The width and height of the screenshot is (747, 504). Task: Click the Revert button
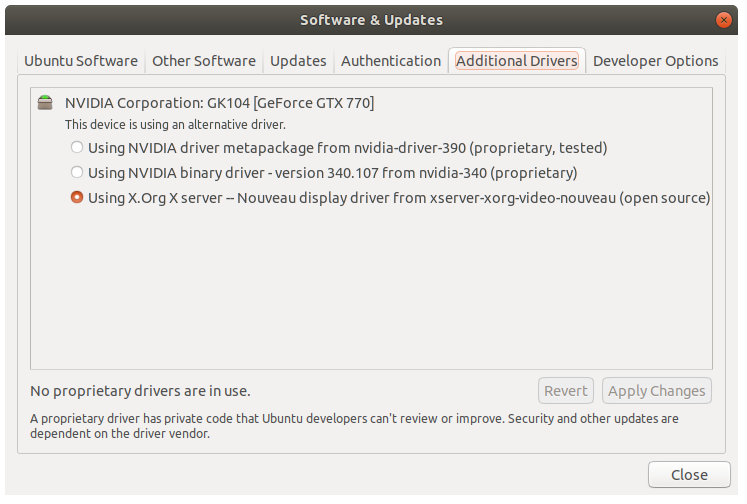566,391
